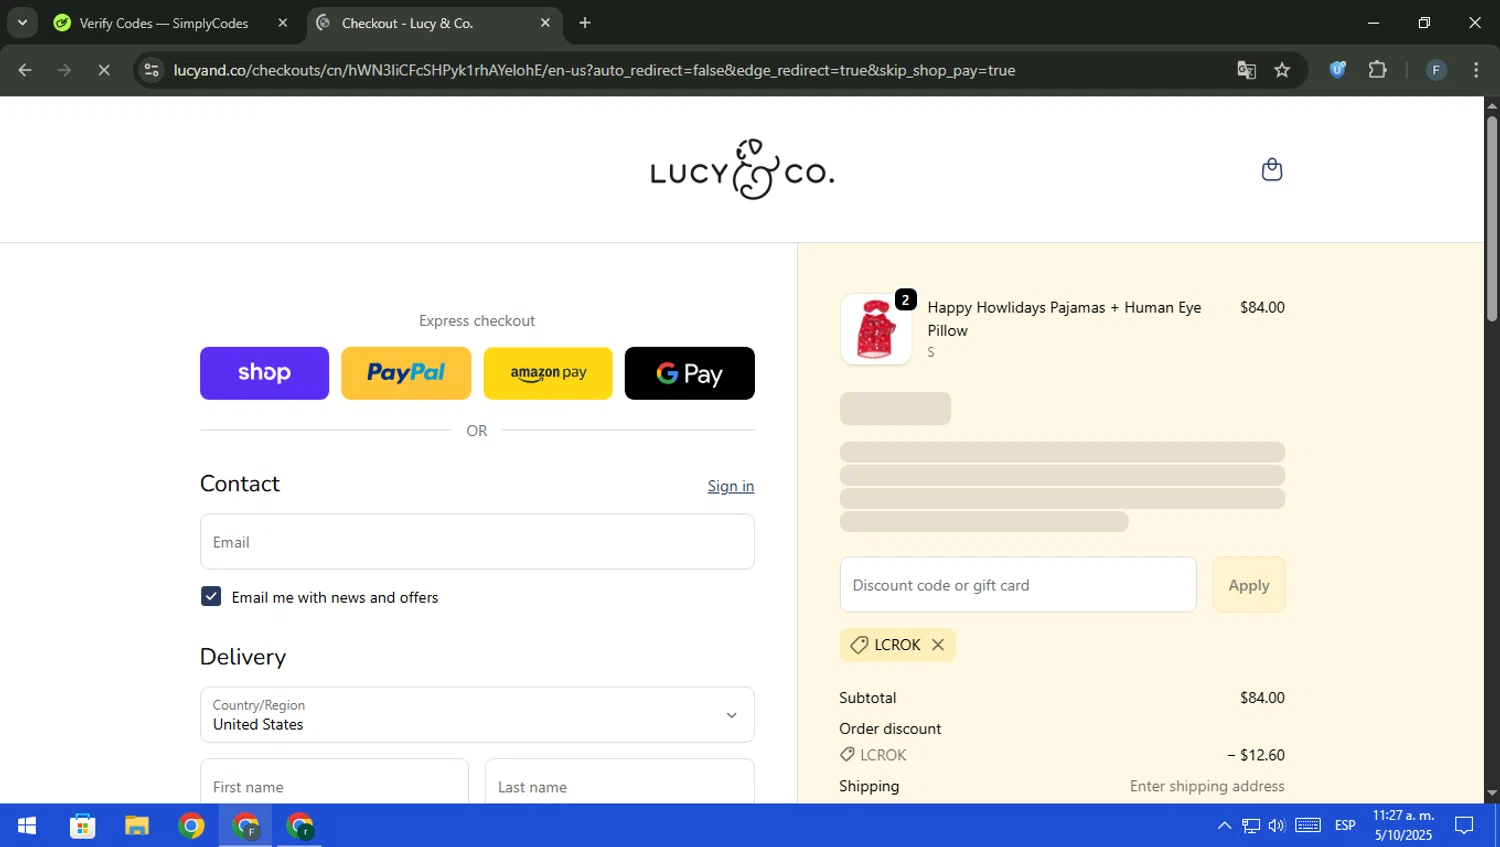
Task: Click the Enter shipping address text
Action: [1207, 786]
